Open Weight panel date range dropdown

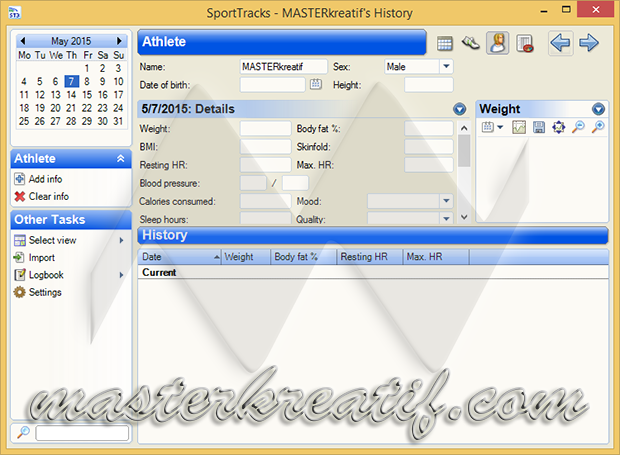(492, 127)
